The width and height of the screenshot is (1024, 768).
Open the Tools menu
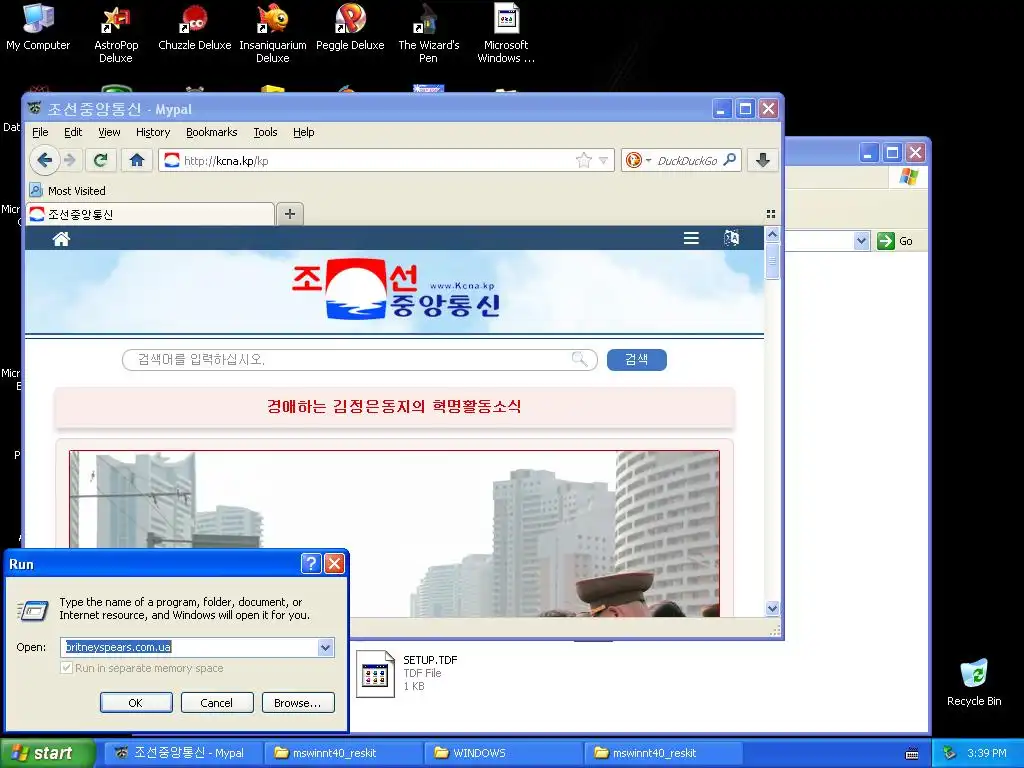(265, 132)
